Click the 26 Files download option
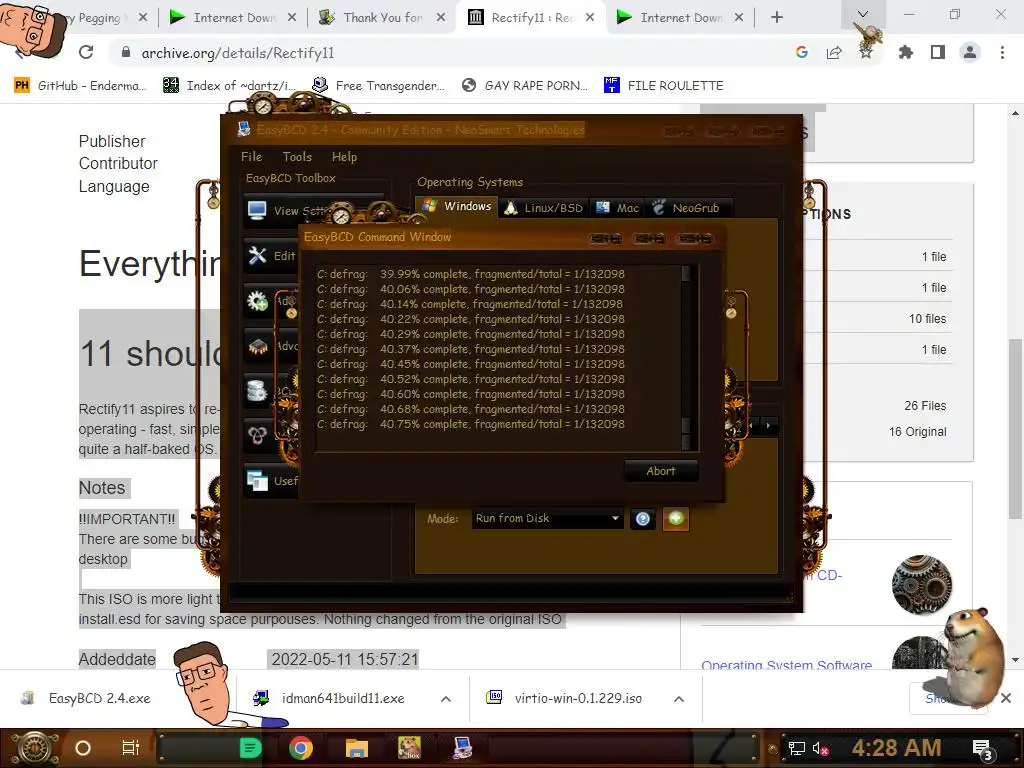Viewport: 1024px width, 768px height. pos(925,406)
